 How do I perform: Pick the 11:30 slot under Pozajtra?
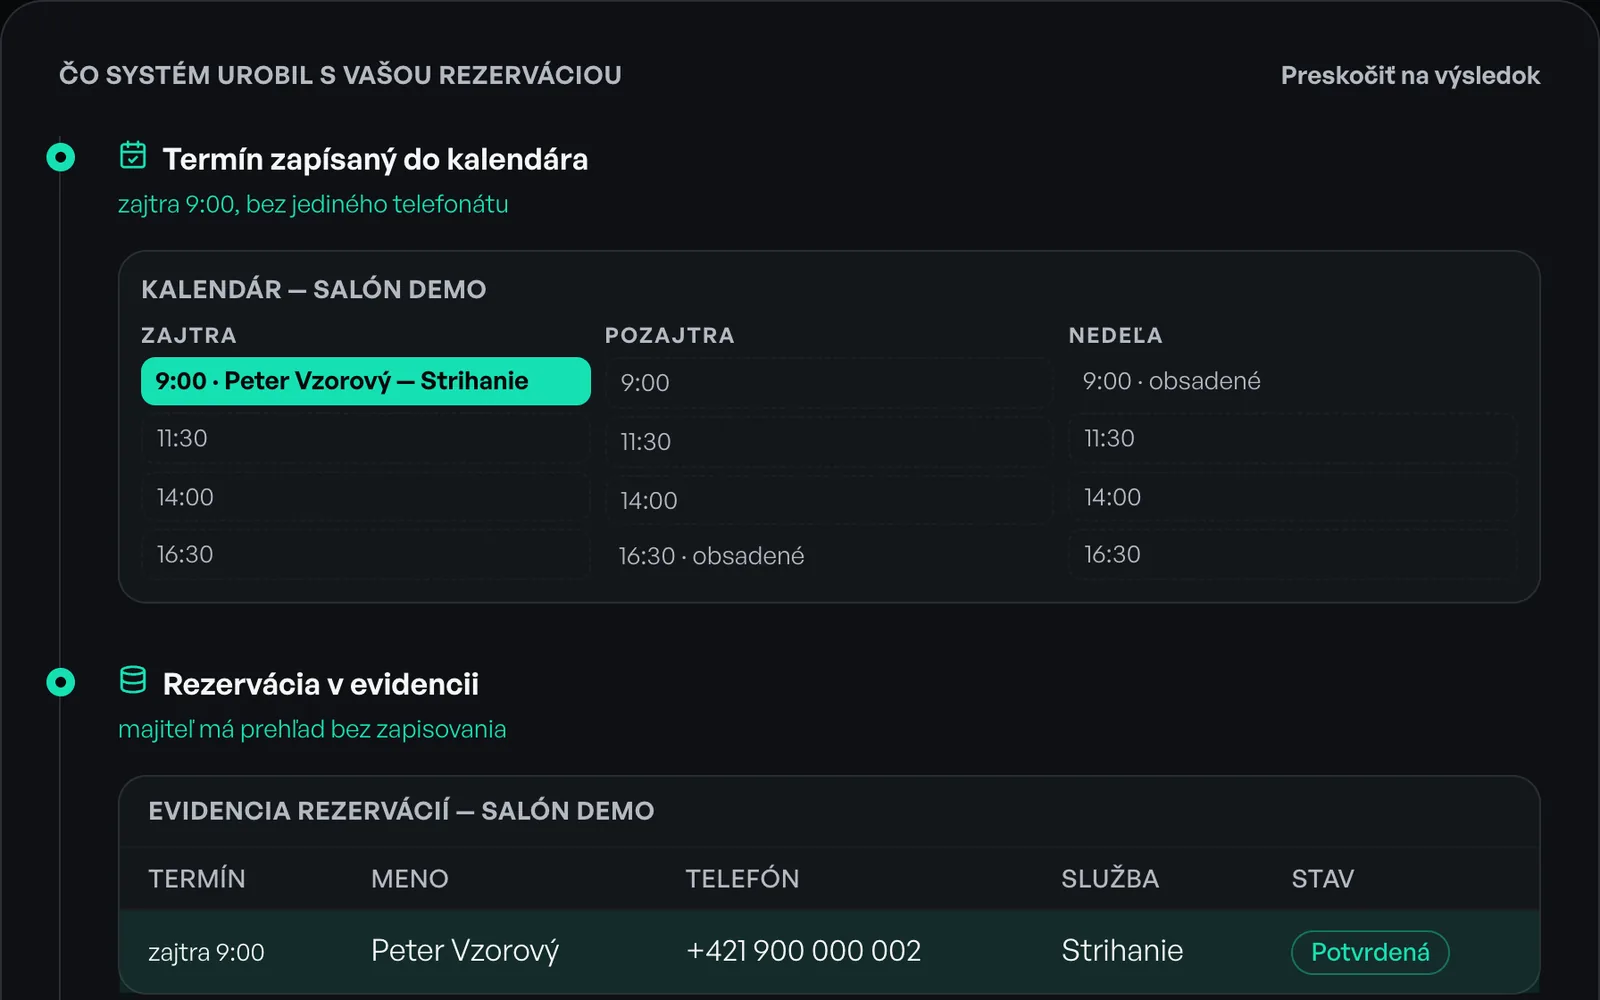click(829, 442)
